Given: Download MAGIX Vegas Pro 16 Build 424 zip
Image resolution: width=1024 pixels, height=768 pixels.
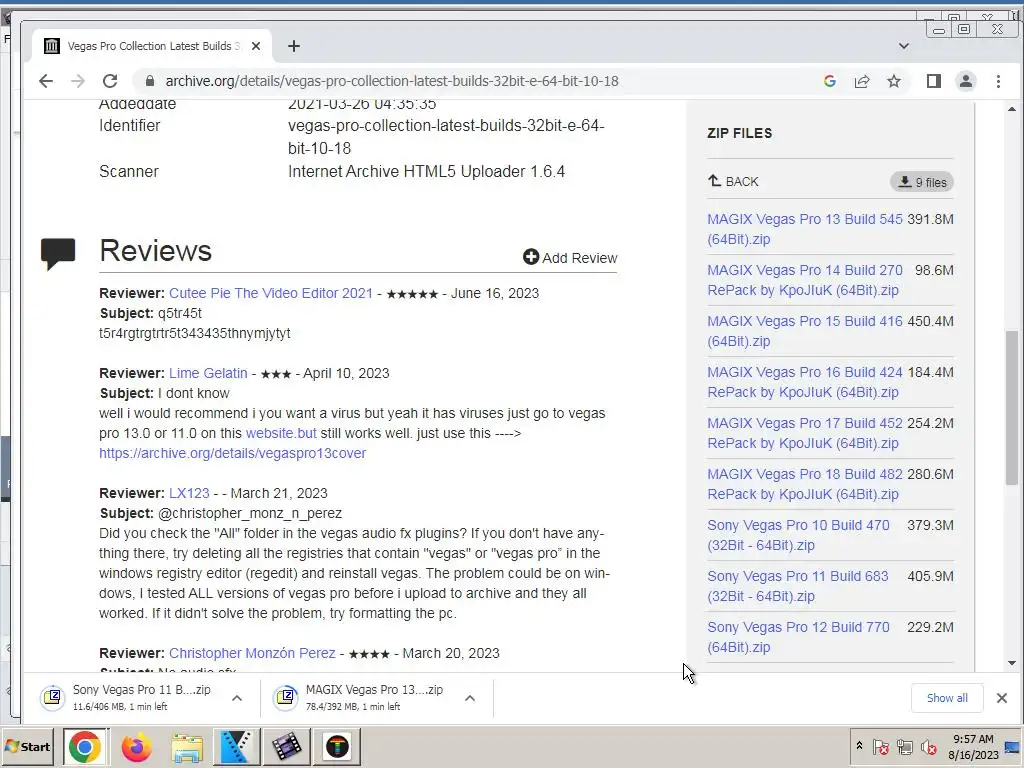Looking at the screenshot, I should coord(805,382).
